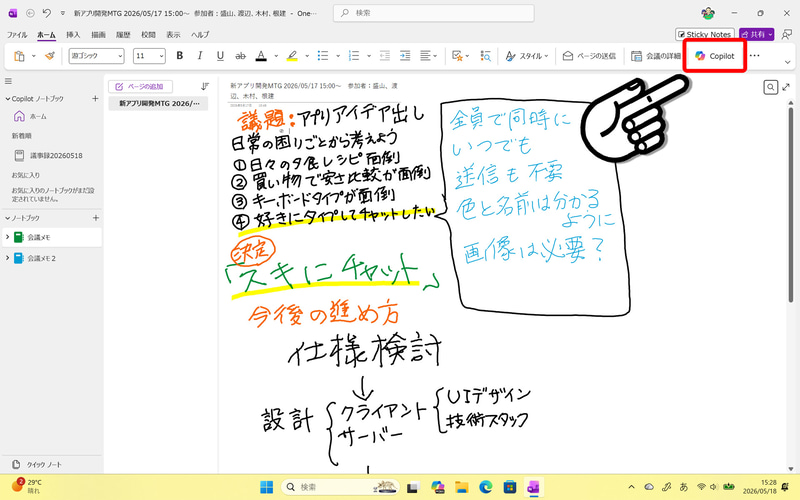Open the font size 11 box
Image resolution: width=800 pixels, height=500 pixels.
click(x=149, y=56)
